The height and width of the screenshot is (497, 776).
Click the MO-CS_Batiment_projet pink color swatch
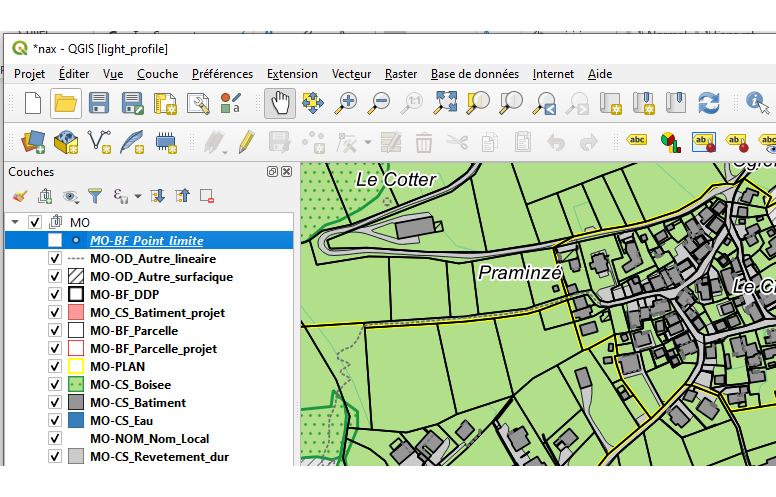(x=75, y=313)
